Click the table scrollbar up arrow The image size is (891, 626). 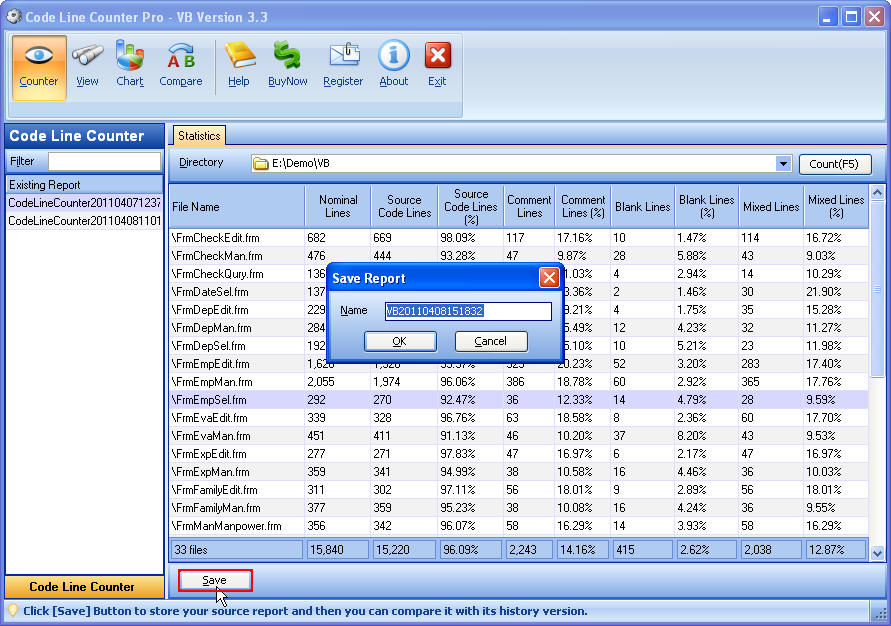877,193
